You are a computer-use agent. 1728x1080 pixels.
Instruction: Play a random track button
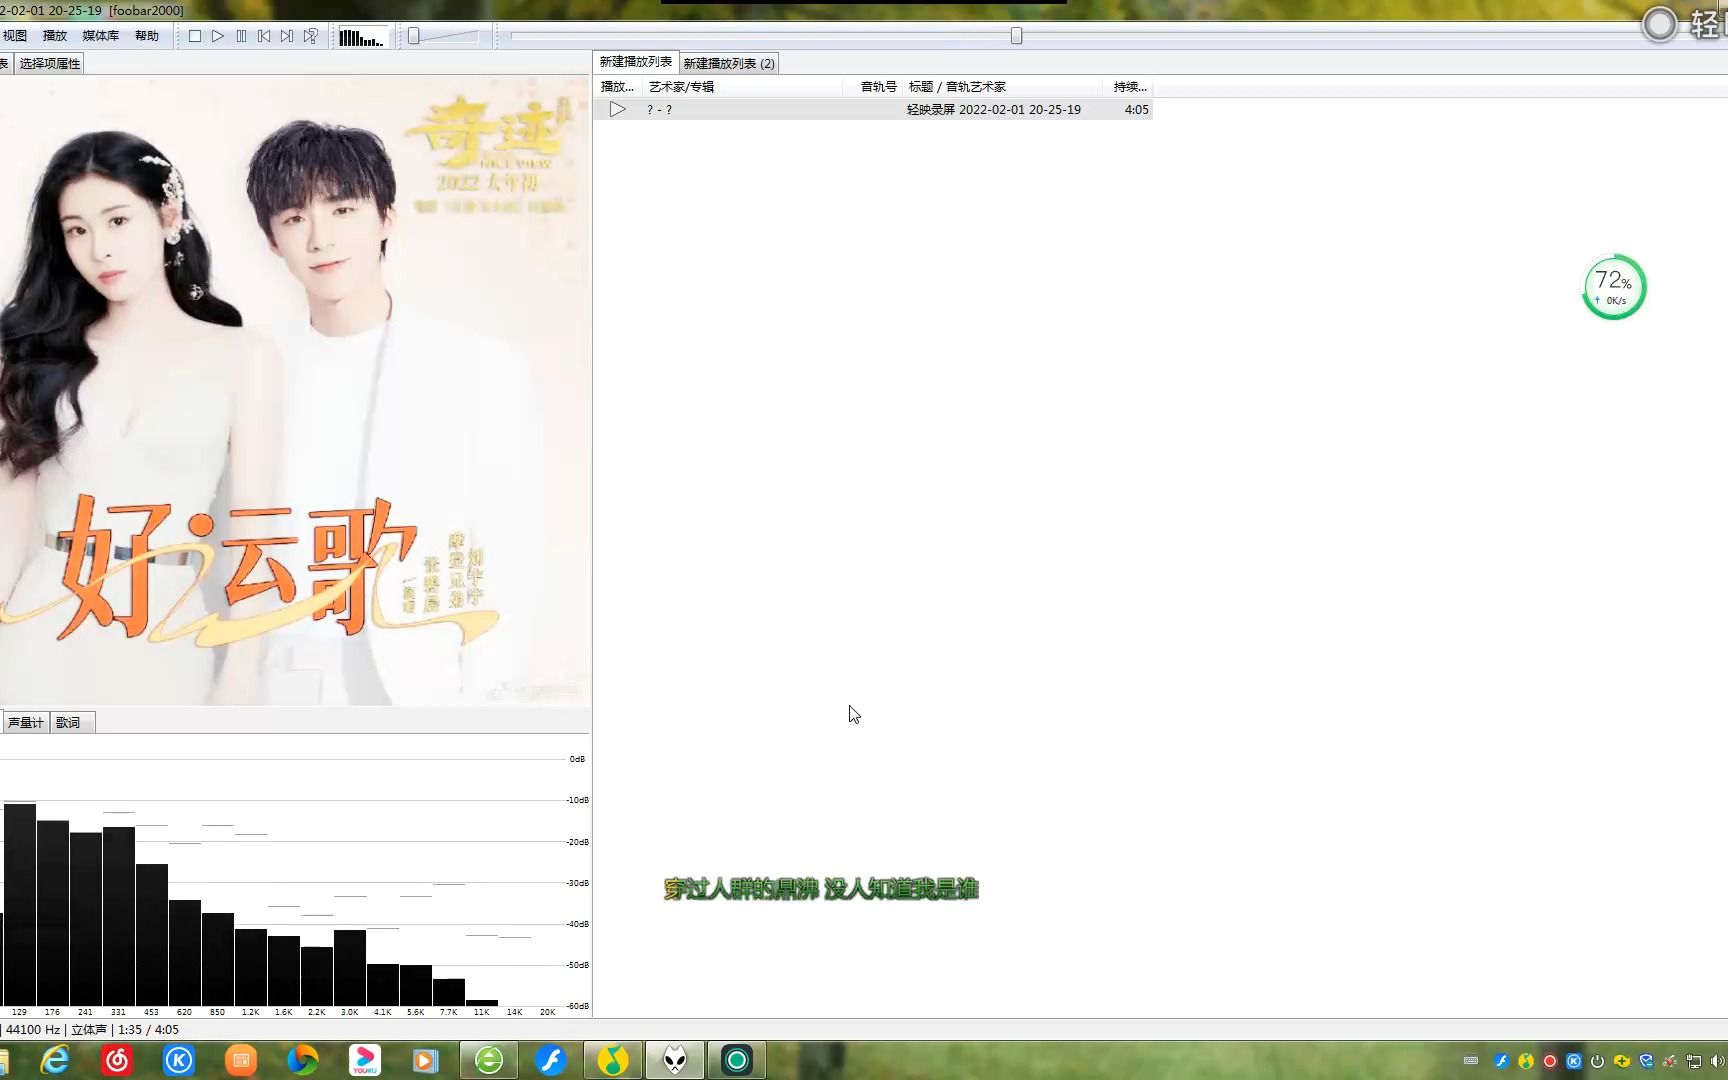point(311,36)
